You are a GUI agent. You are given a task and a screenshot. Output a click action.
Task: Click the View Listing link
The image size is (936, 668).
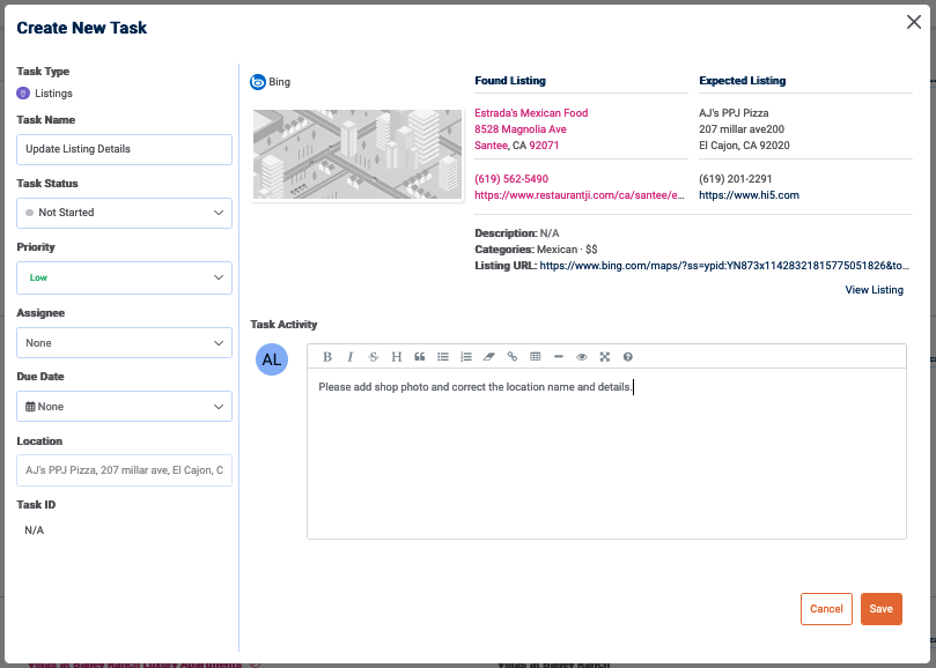tap(873, 290)
